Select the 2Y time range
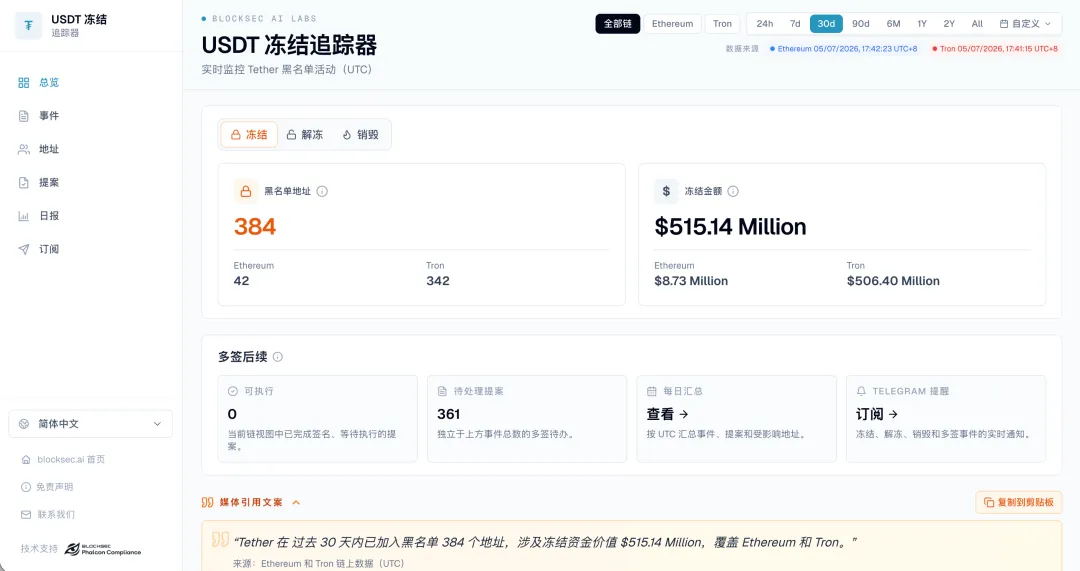1080x571 pixels. [949, 23]
